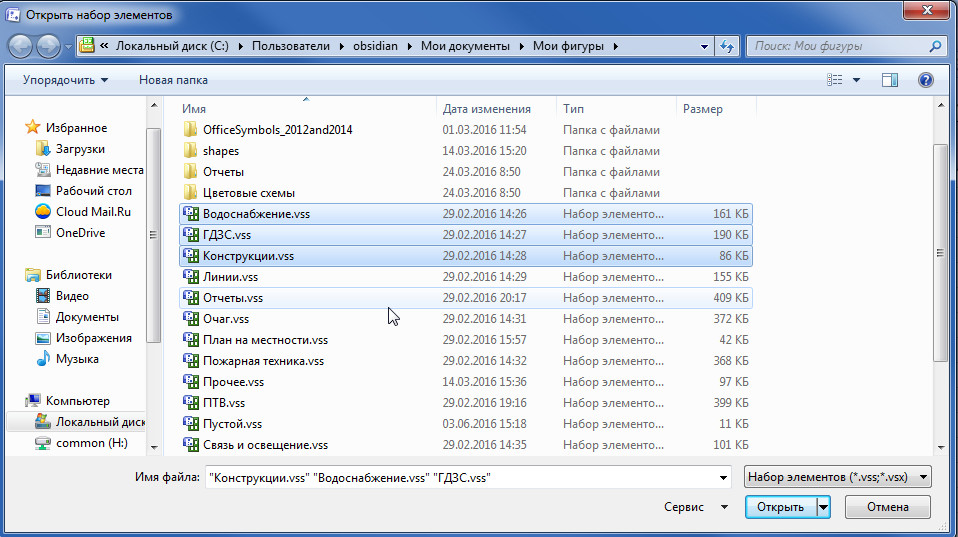Click the file list vertical scrollbar thumb
958x537 pixels.
941,254
